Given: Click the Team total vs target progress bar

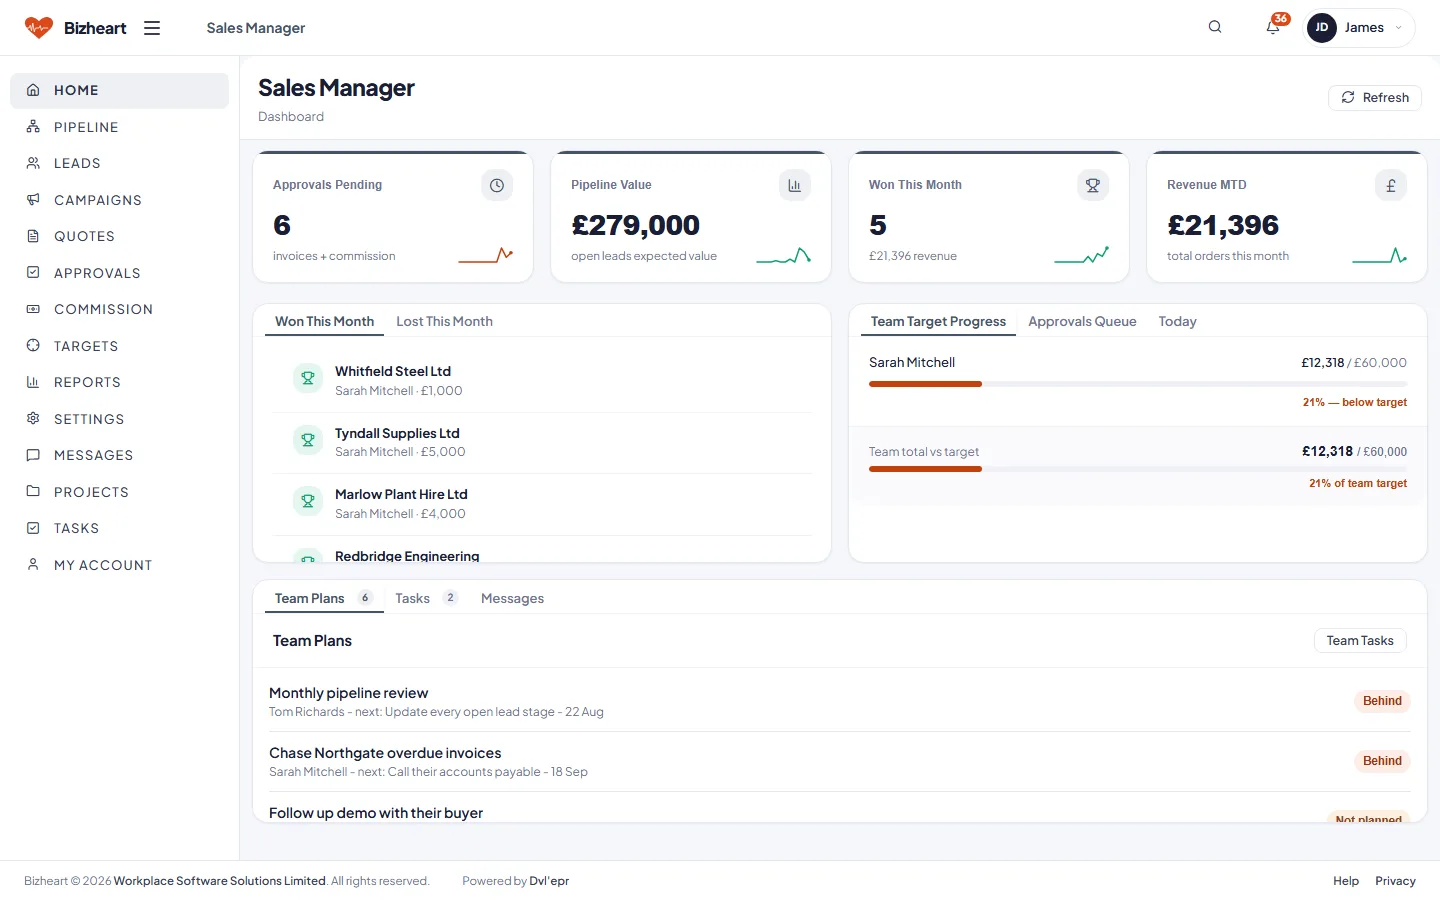Looking at the screenshot, I should click(1138, 469).
